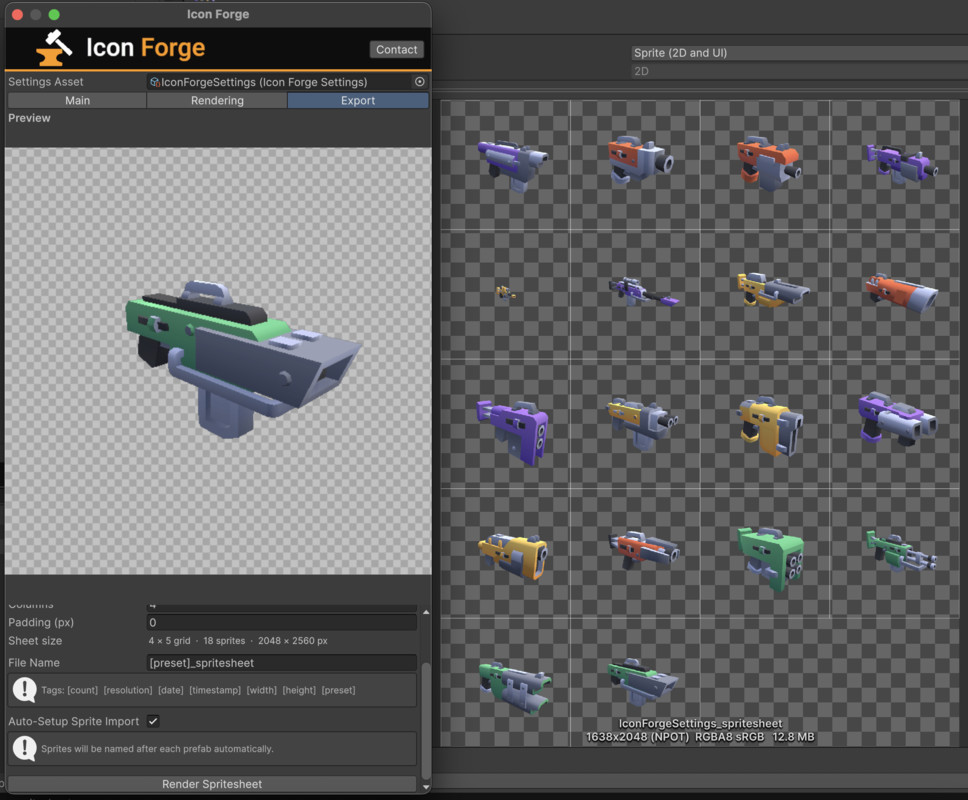Select yellow-gray shotgun sprite, second row
The image size is (968, 800).
772,290
